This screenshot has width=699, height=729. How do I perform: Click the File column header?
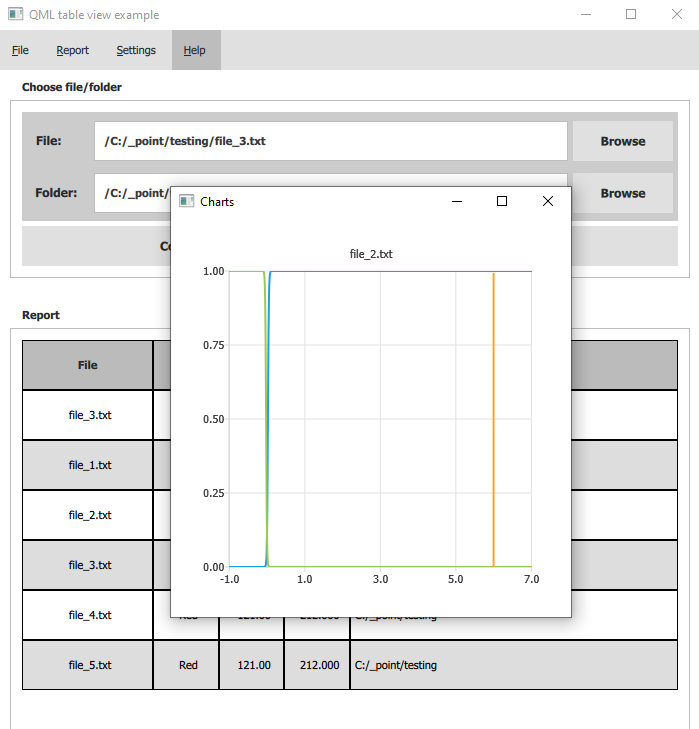88,365
